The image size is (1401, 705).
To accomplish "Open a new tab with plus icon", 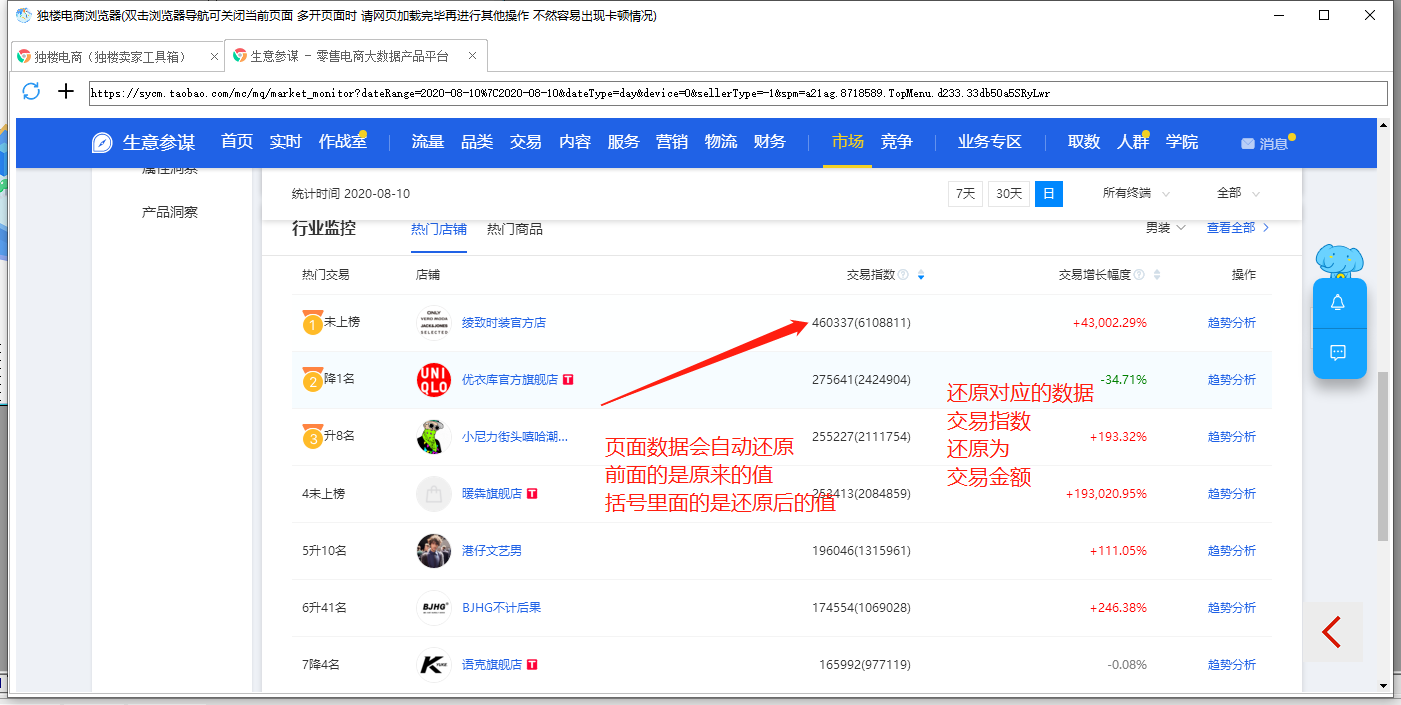I will [x=66, y=92].
